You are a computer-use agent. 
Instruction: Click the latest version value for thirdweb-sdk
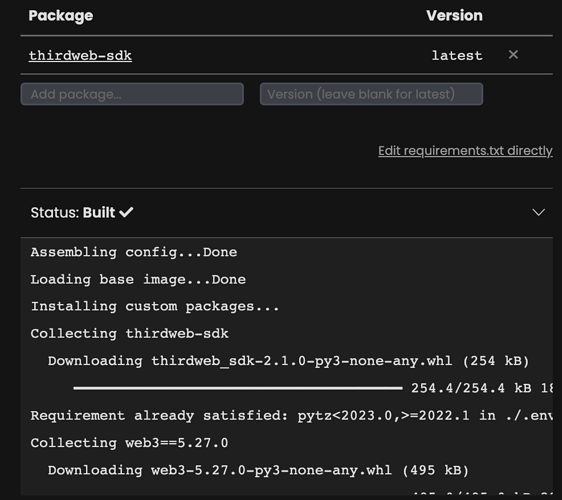point(457,56)
